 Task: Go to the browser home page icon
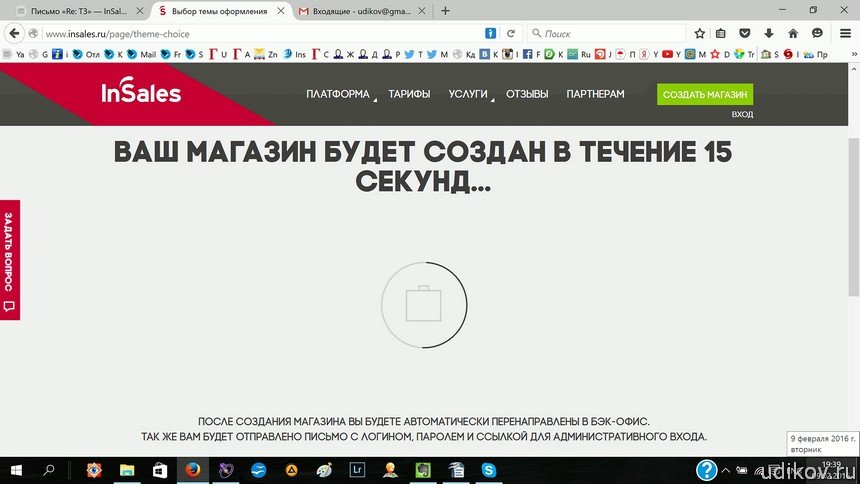(793, 33)
